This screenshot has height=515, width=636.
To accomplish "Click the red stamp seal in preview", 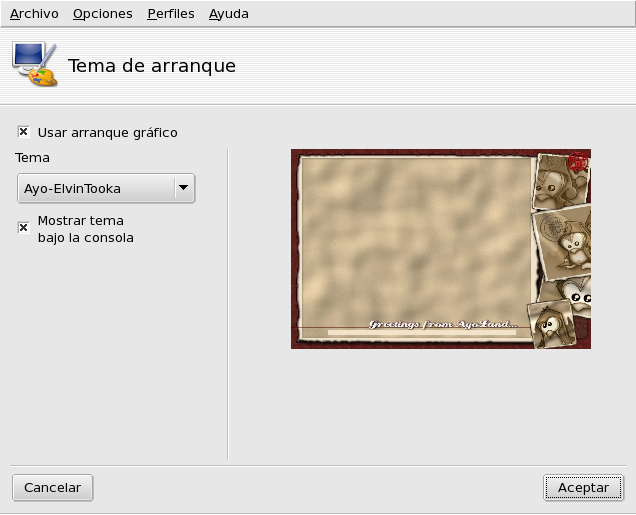I will (578, 161).
